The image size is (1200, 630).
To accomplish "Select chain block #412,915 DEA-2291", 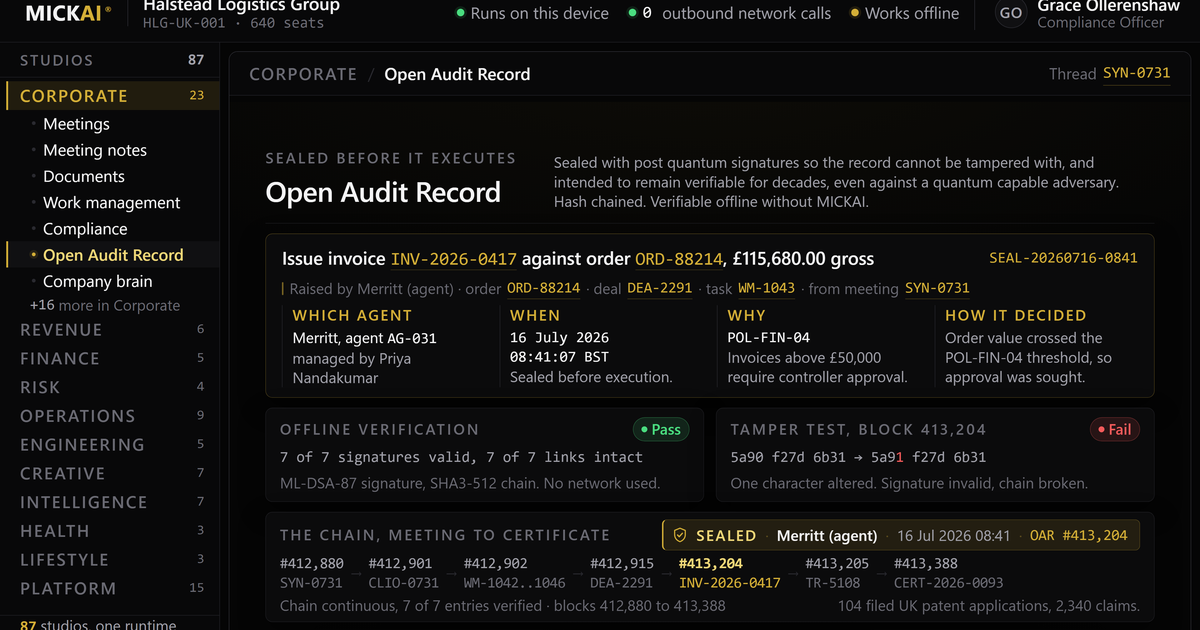I will (x=622, y=573).
